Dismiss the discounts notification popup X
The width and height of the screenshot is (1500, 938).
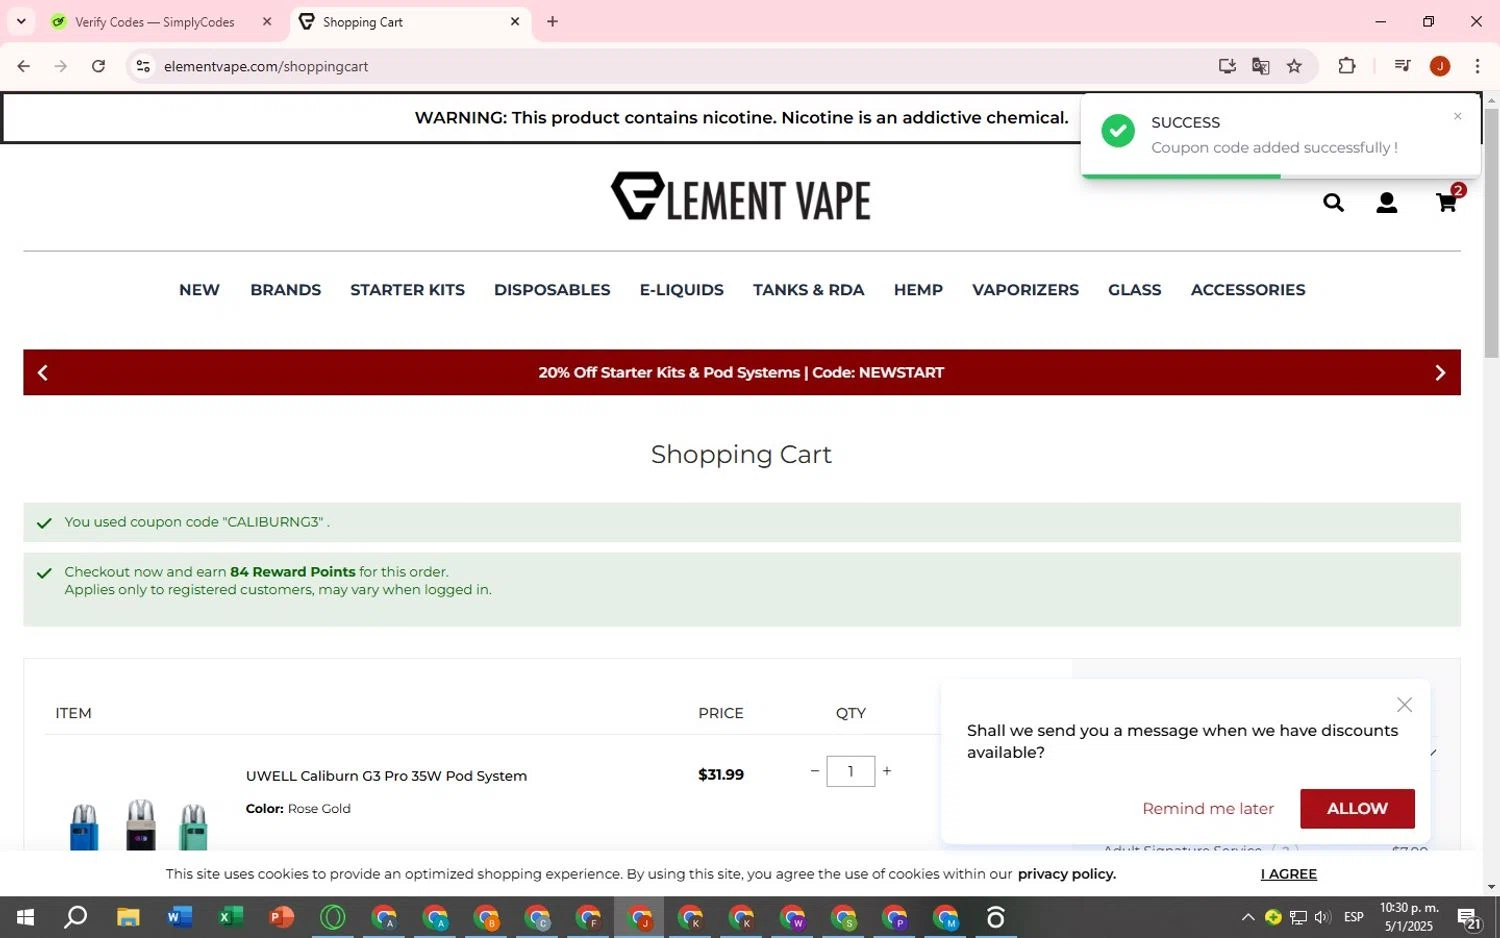(x=1404, y=705)
